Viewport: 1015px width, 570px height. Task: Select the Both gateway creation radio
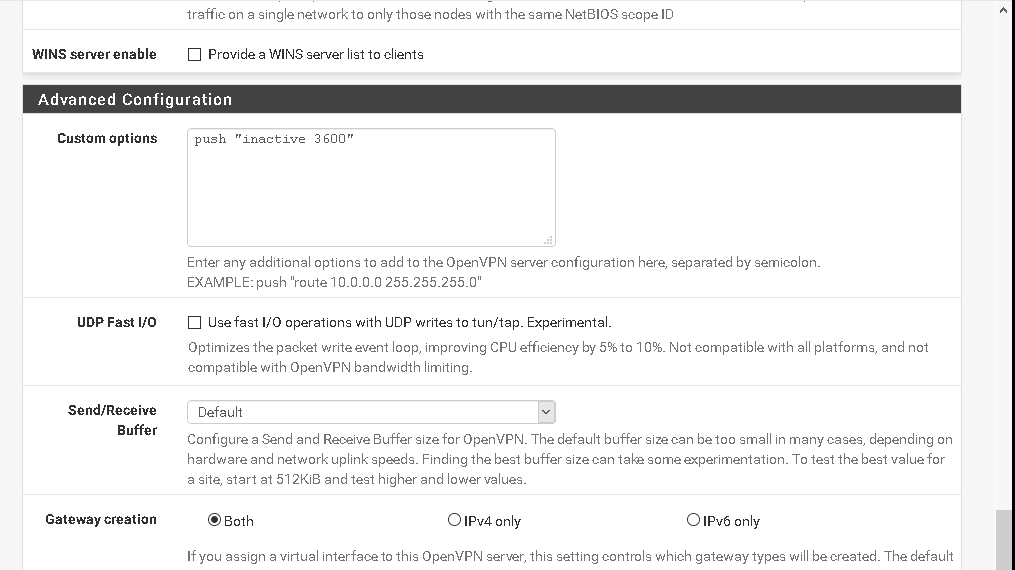tap(214, 520)
